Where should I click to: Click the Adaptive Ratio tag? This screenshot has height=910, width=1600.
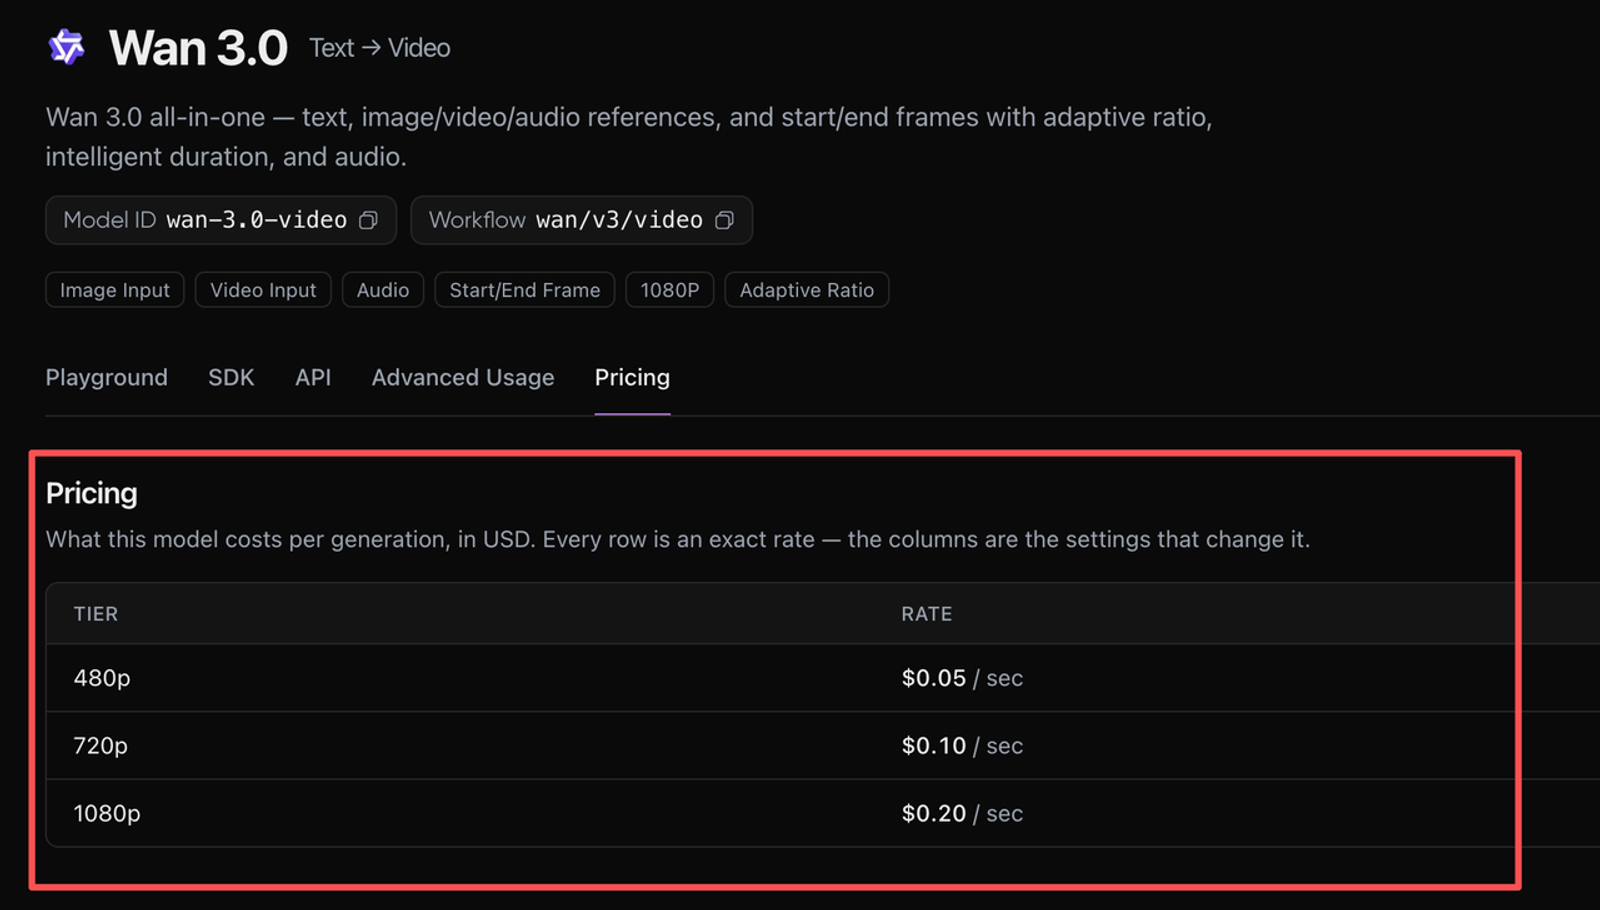(x=807, y=290)
